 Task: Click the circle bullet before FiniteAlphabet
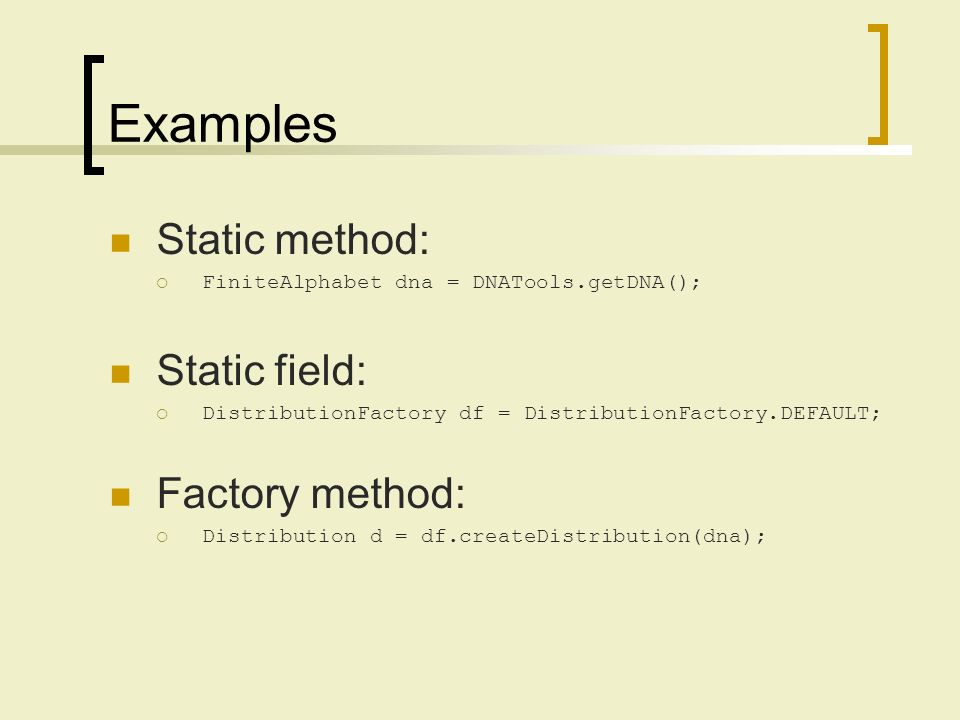162,283
